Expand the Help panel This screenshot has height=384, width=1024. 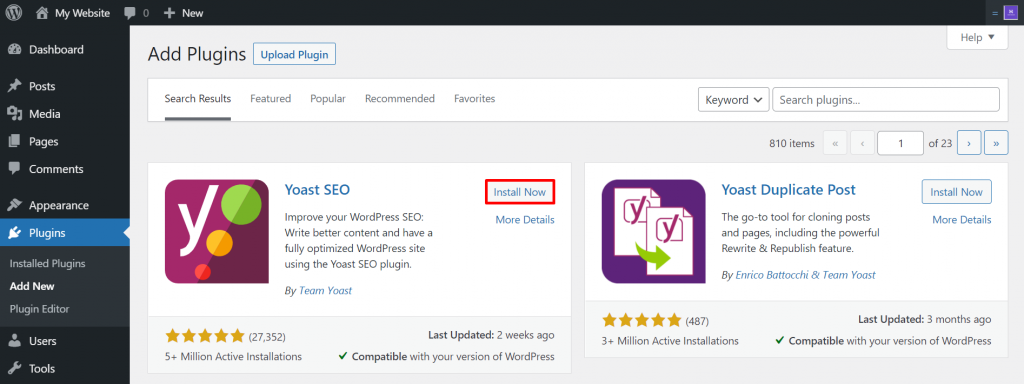[x=978, y=37]
